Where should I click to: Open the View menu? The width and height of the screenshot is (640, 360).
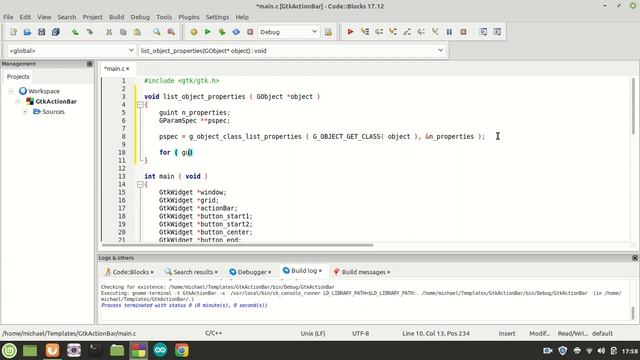pyautogui.click(x=44, y=17)
